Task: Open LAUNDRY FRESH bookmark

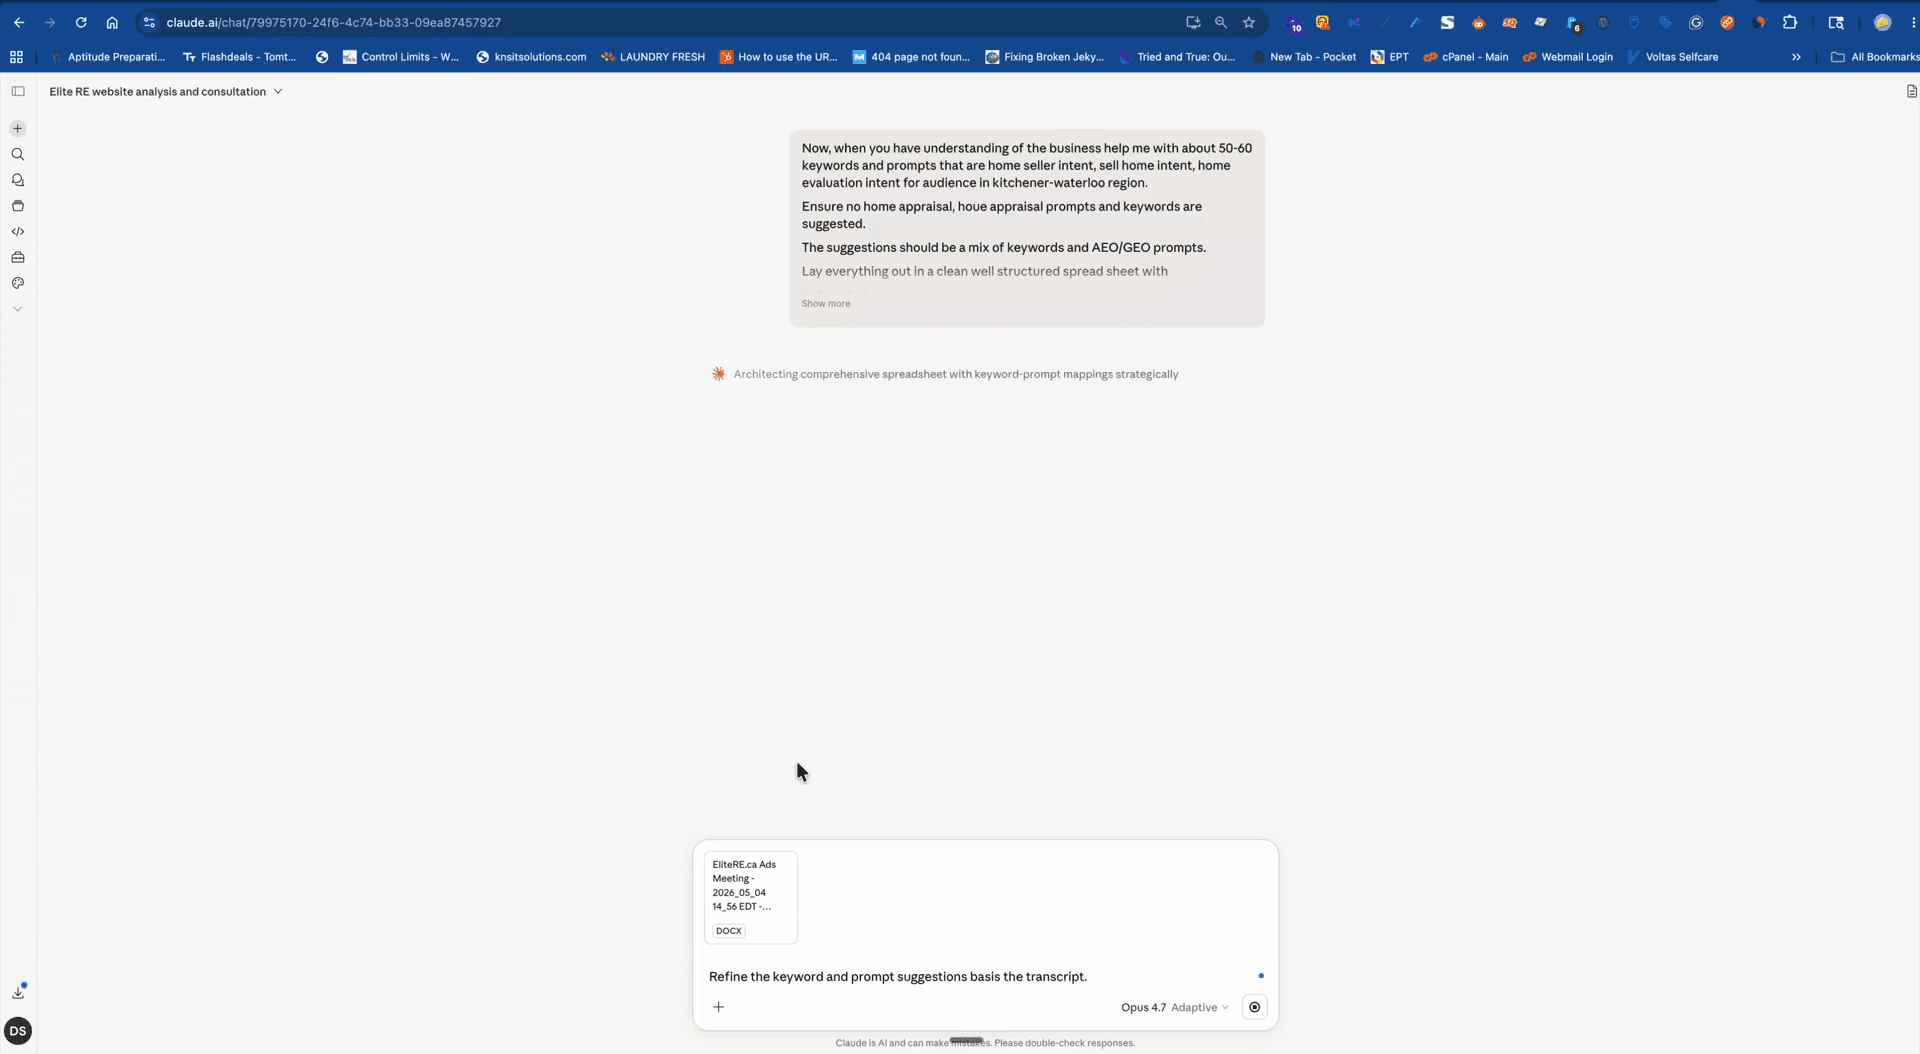Action: pos(653,57)
